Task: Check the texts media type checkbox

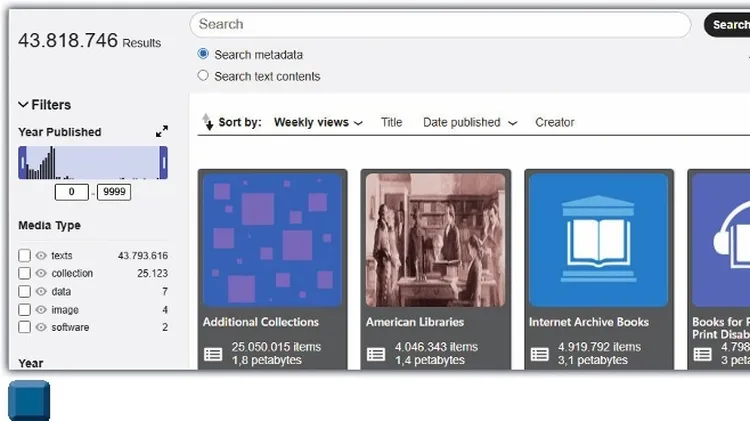Action: tap(24, 255)
